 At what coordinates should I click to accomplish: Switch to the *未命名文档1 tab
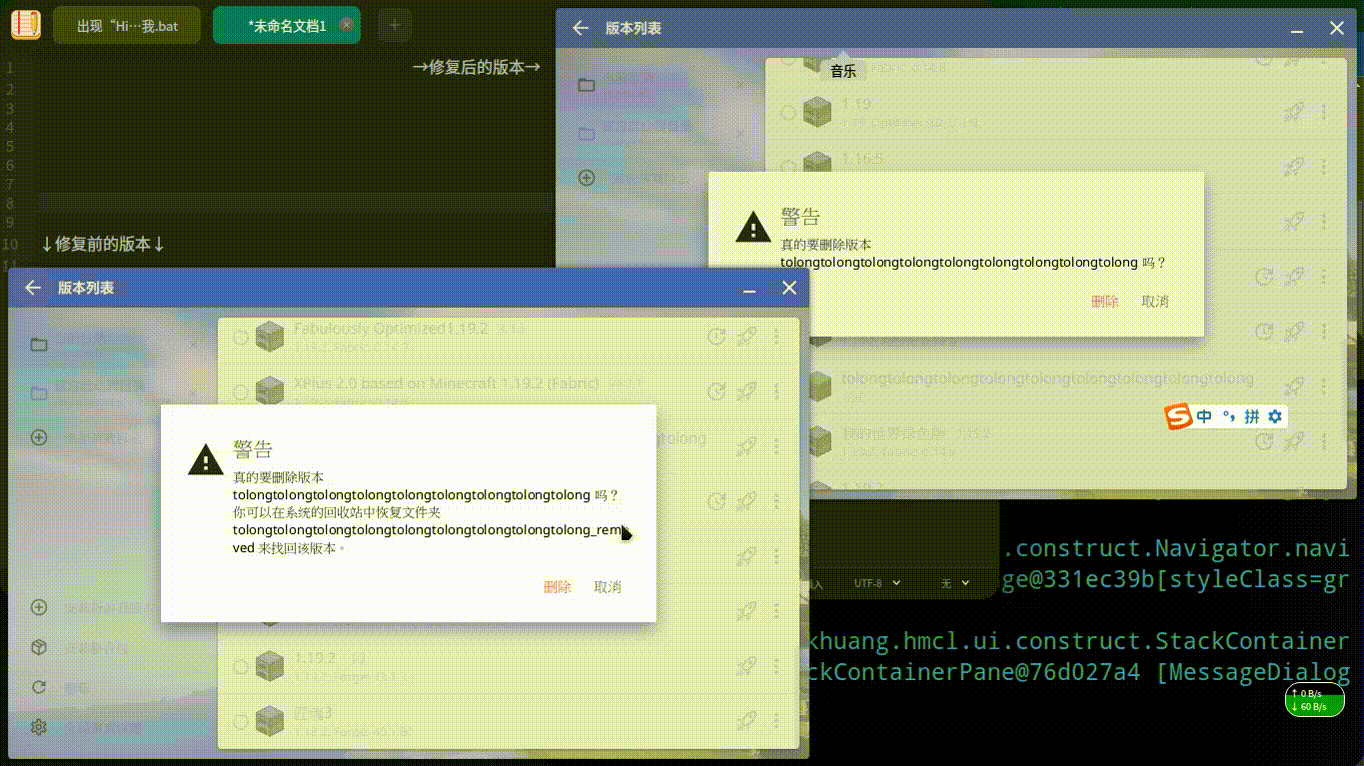pyautogui.click(x=287, y=25)
